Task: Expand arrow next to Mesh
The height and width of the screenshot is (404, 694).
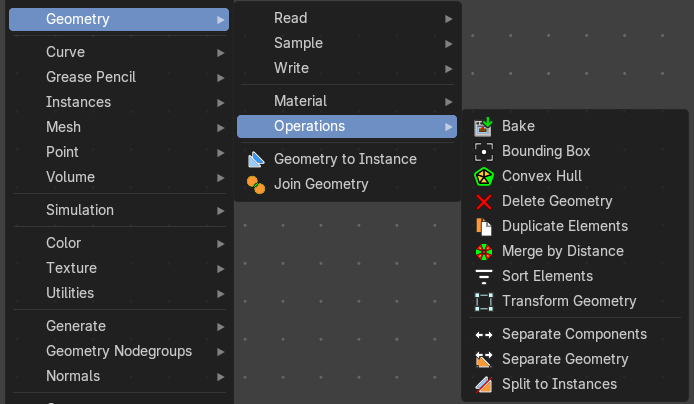Action: 220,128
